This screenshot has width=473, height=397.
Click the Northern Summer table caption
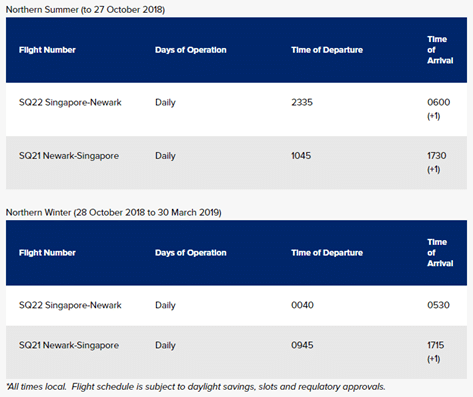point(85,10)
